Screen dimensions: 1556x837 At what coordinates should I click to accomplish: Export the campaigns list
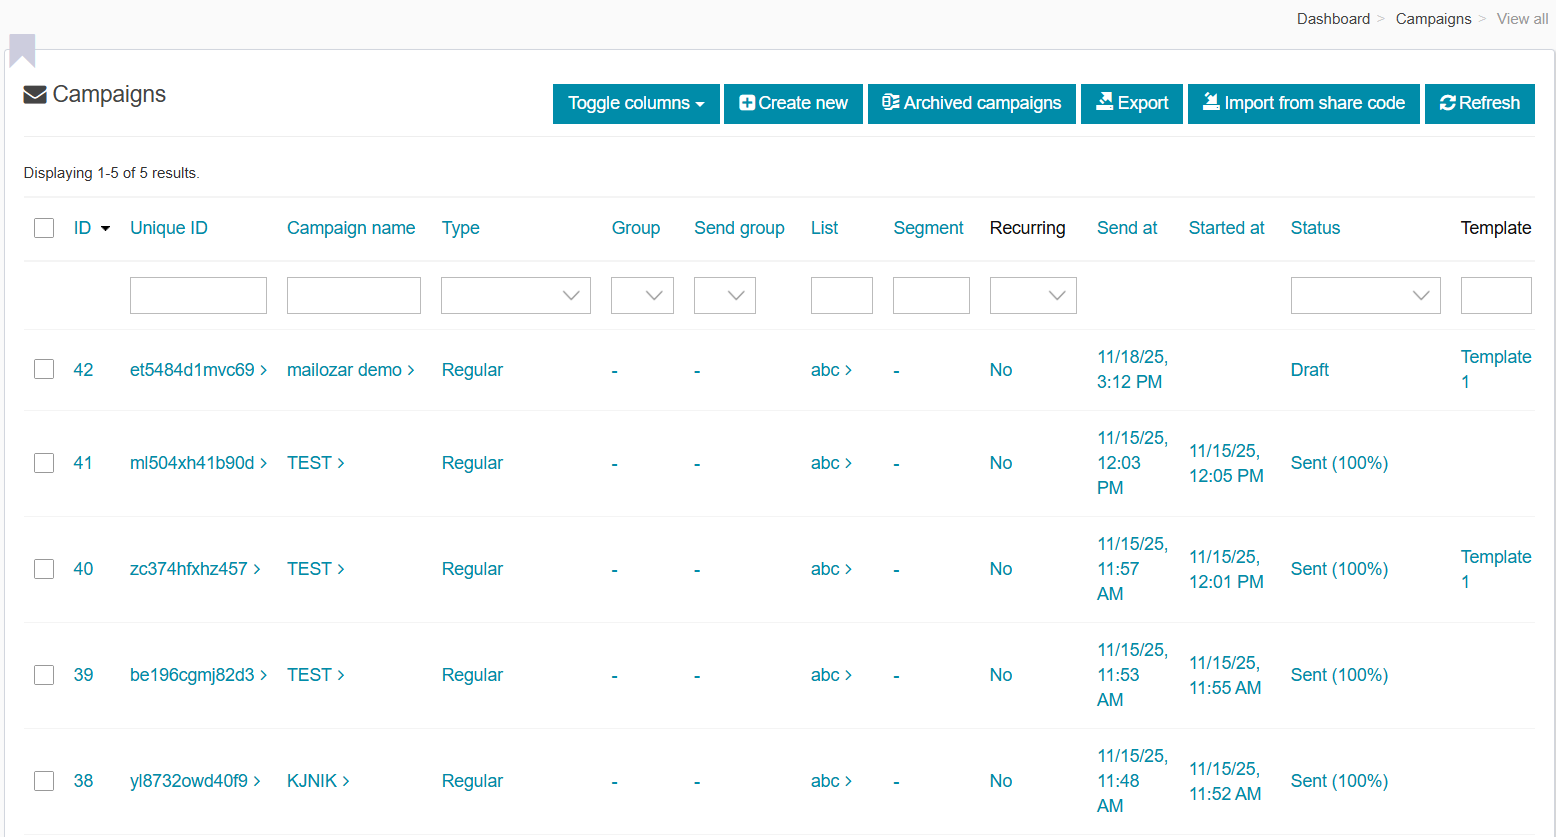(x=1131, y=103)
